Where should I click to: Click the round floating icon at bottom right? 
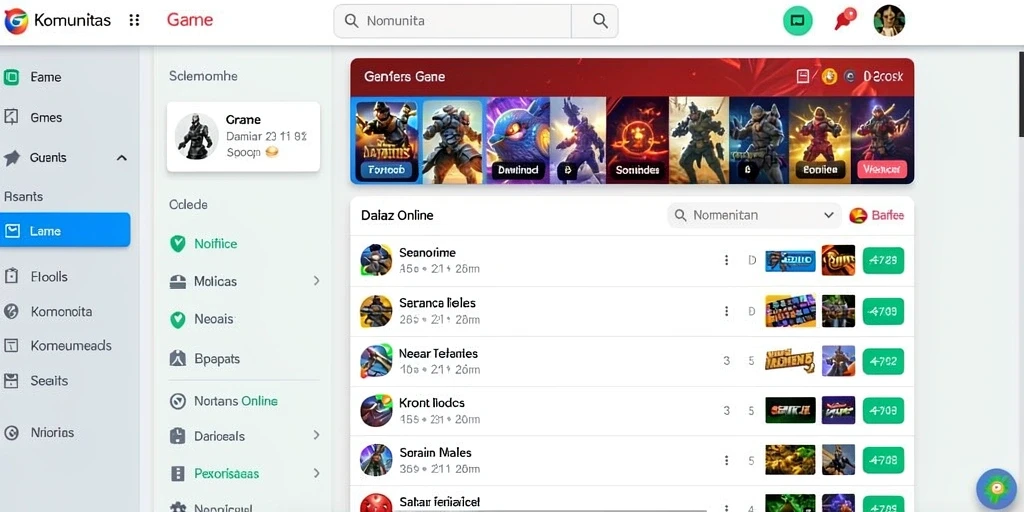point(995,488)
